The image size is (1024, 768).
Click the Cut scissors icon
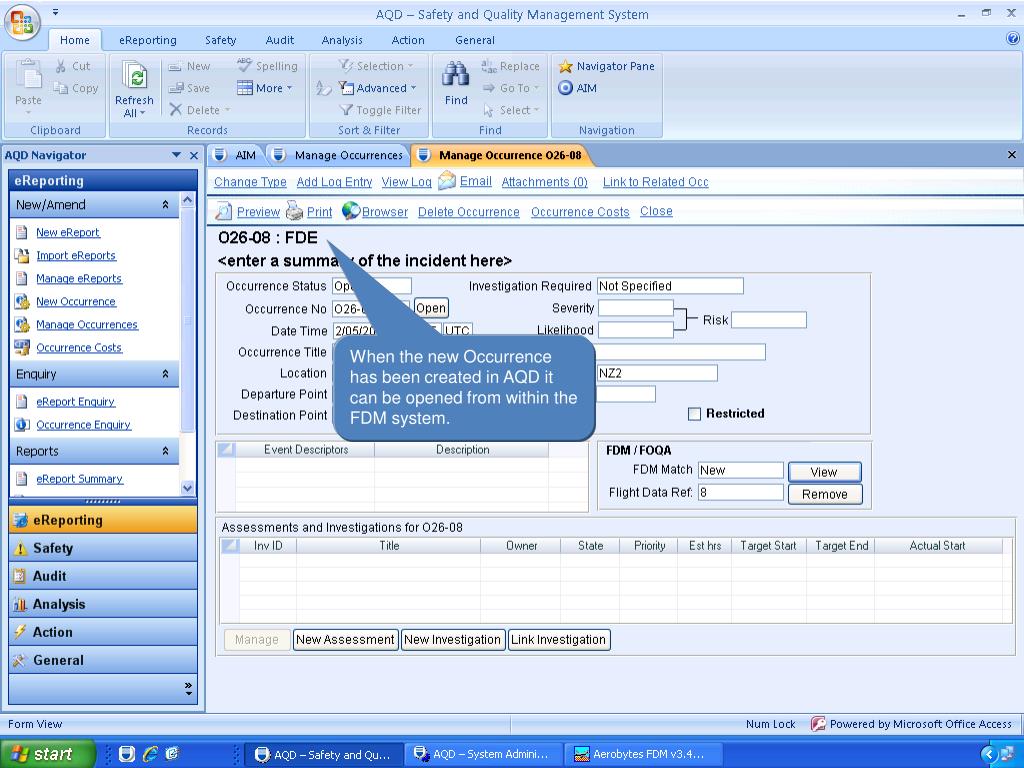[61, 67]
